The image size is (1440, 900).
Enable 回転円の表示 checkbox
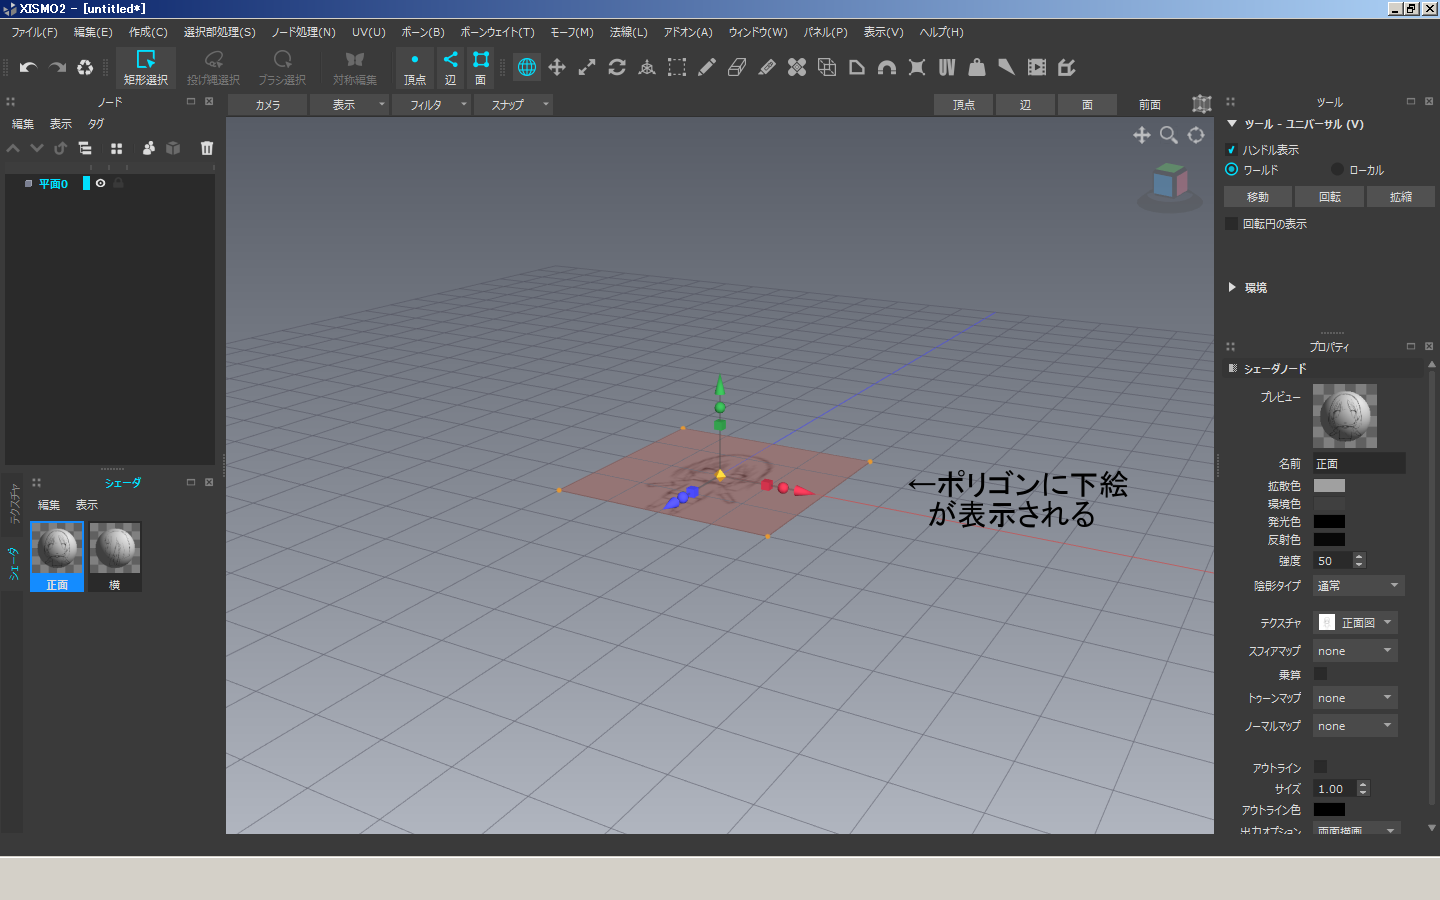coord(1232,223)
